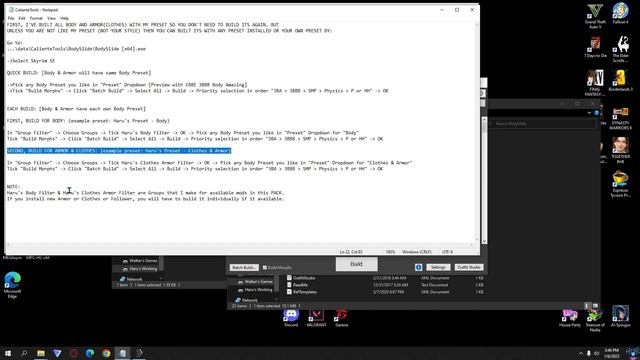Click the Batch Build button in BodySlide
Viewport: 640px width, 360px height.
[x=244, y=267]
